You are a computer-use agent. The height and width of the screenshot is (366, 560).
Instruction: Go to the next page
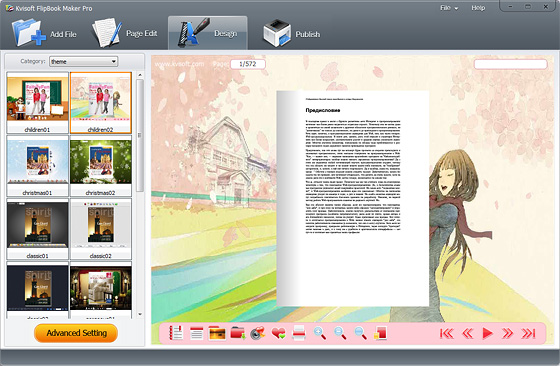[x=507, y=333]
